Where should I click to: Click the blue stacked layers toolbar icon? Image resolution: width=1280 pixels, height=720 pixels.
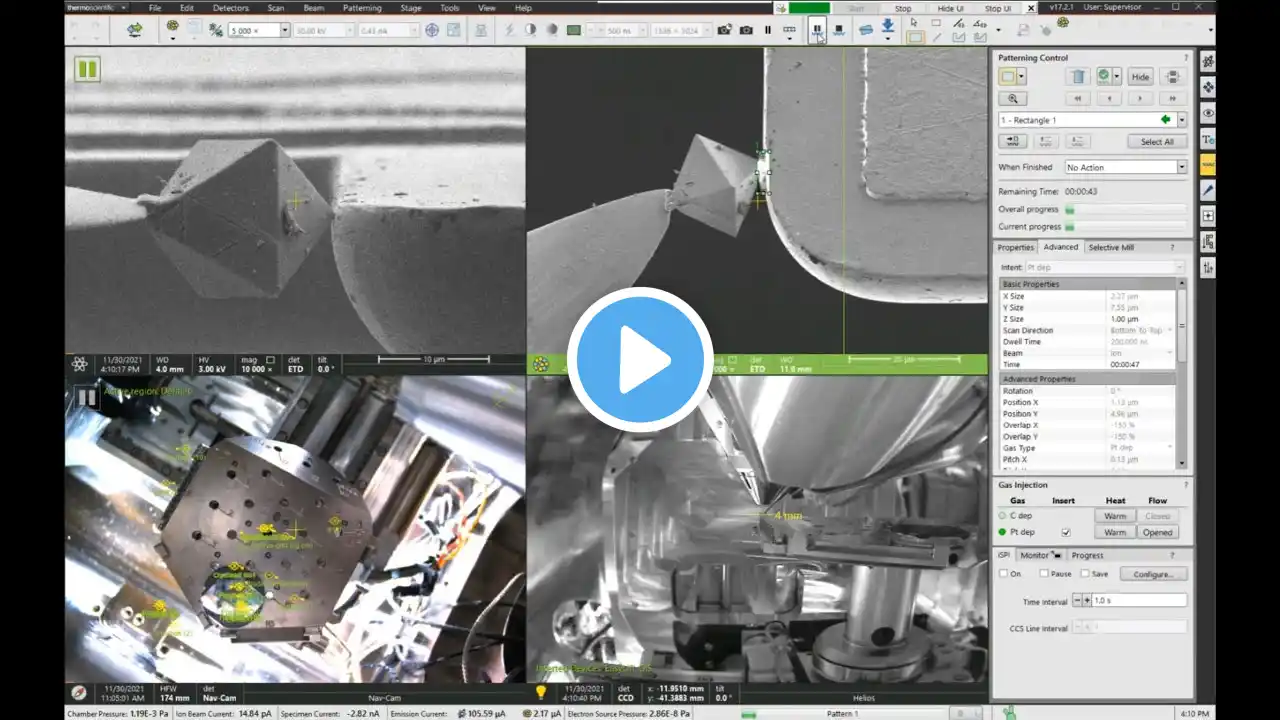click(x=866, y=30)
